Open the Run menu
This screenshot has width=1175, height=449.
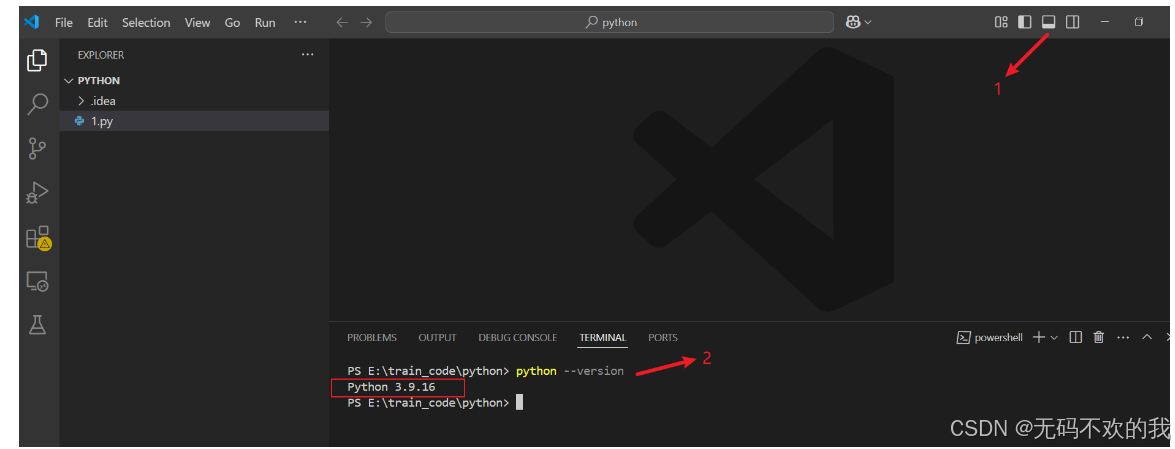[265, 22]
